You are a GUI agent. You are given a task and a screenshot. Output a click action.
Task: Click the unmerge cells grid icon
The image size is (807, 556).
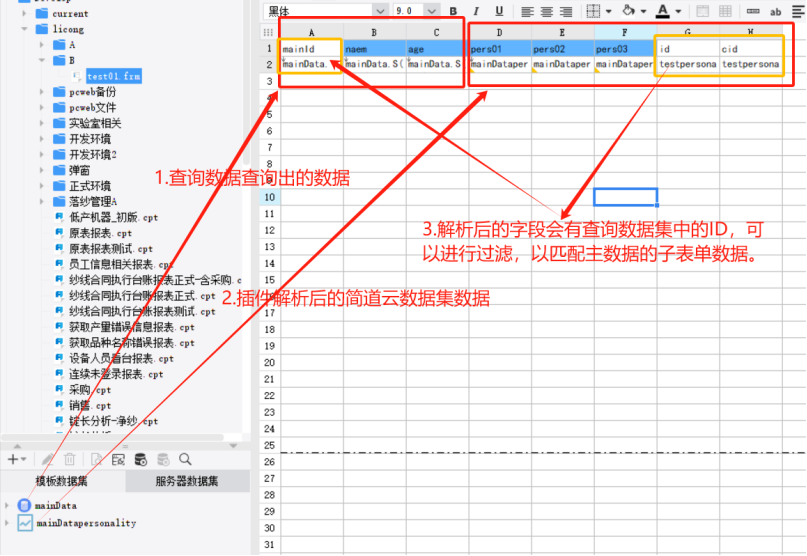725,11
